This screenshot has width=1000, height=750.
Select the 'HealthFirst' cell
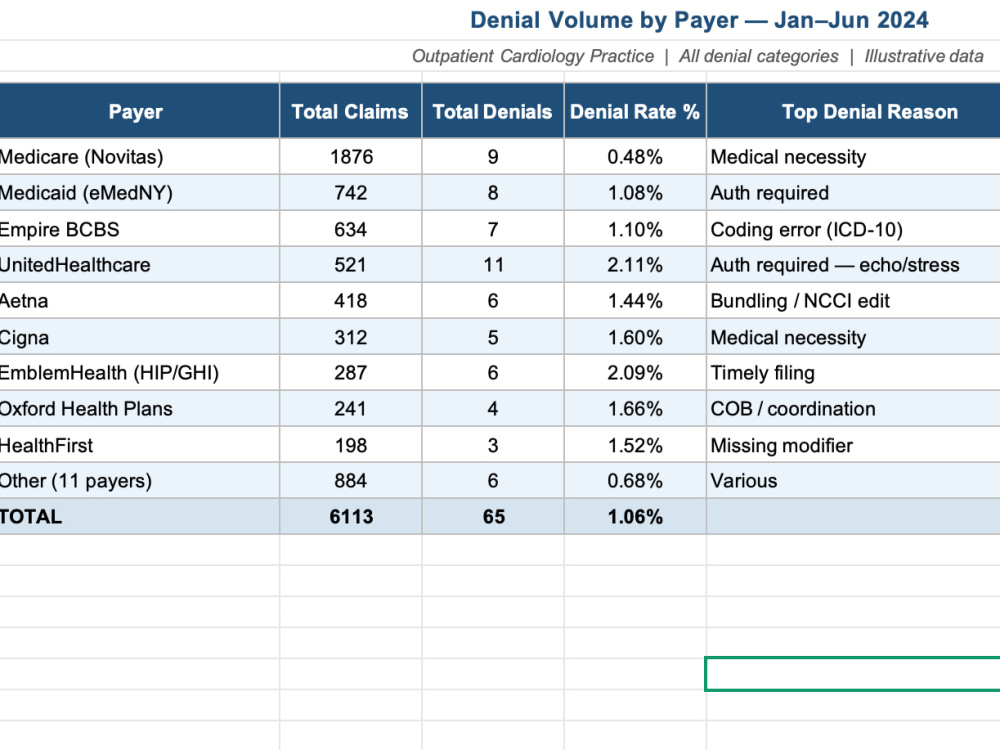point(139,445)
